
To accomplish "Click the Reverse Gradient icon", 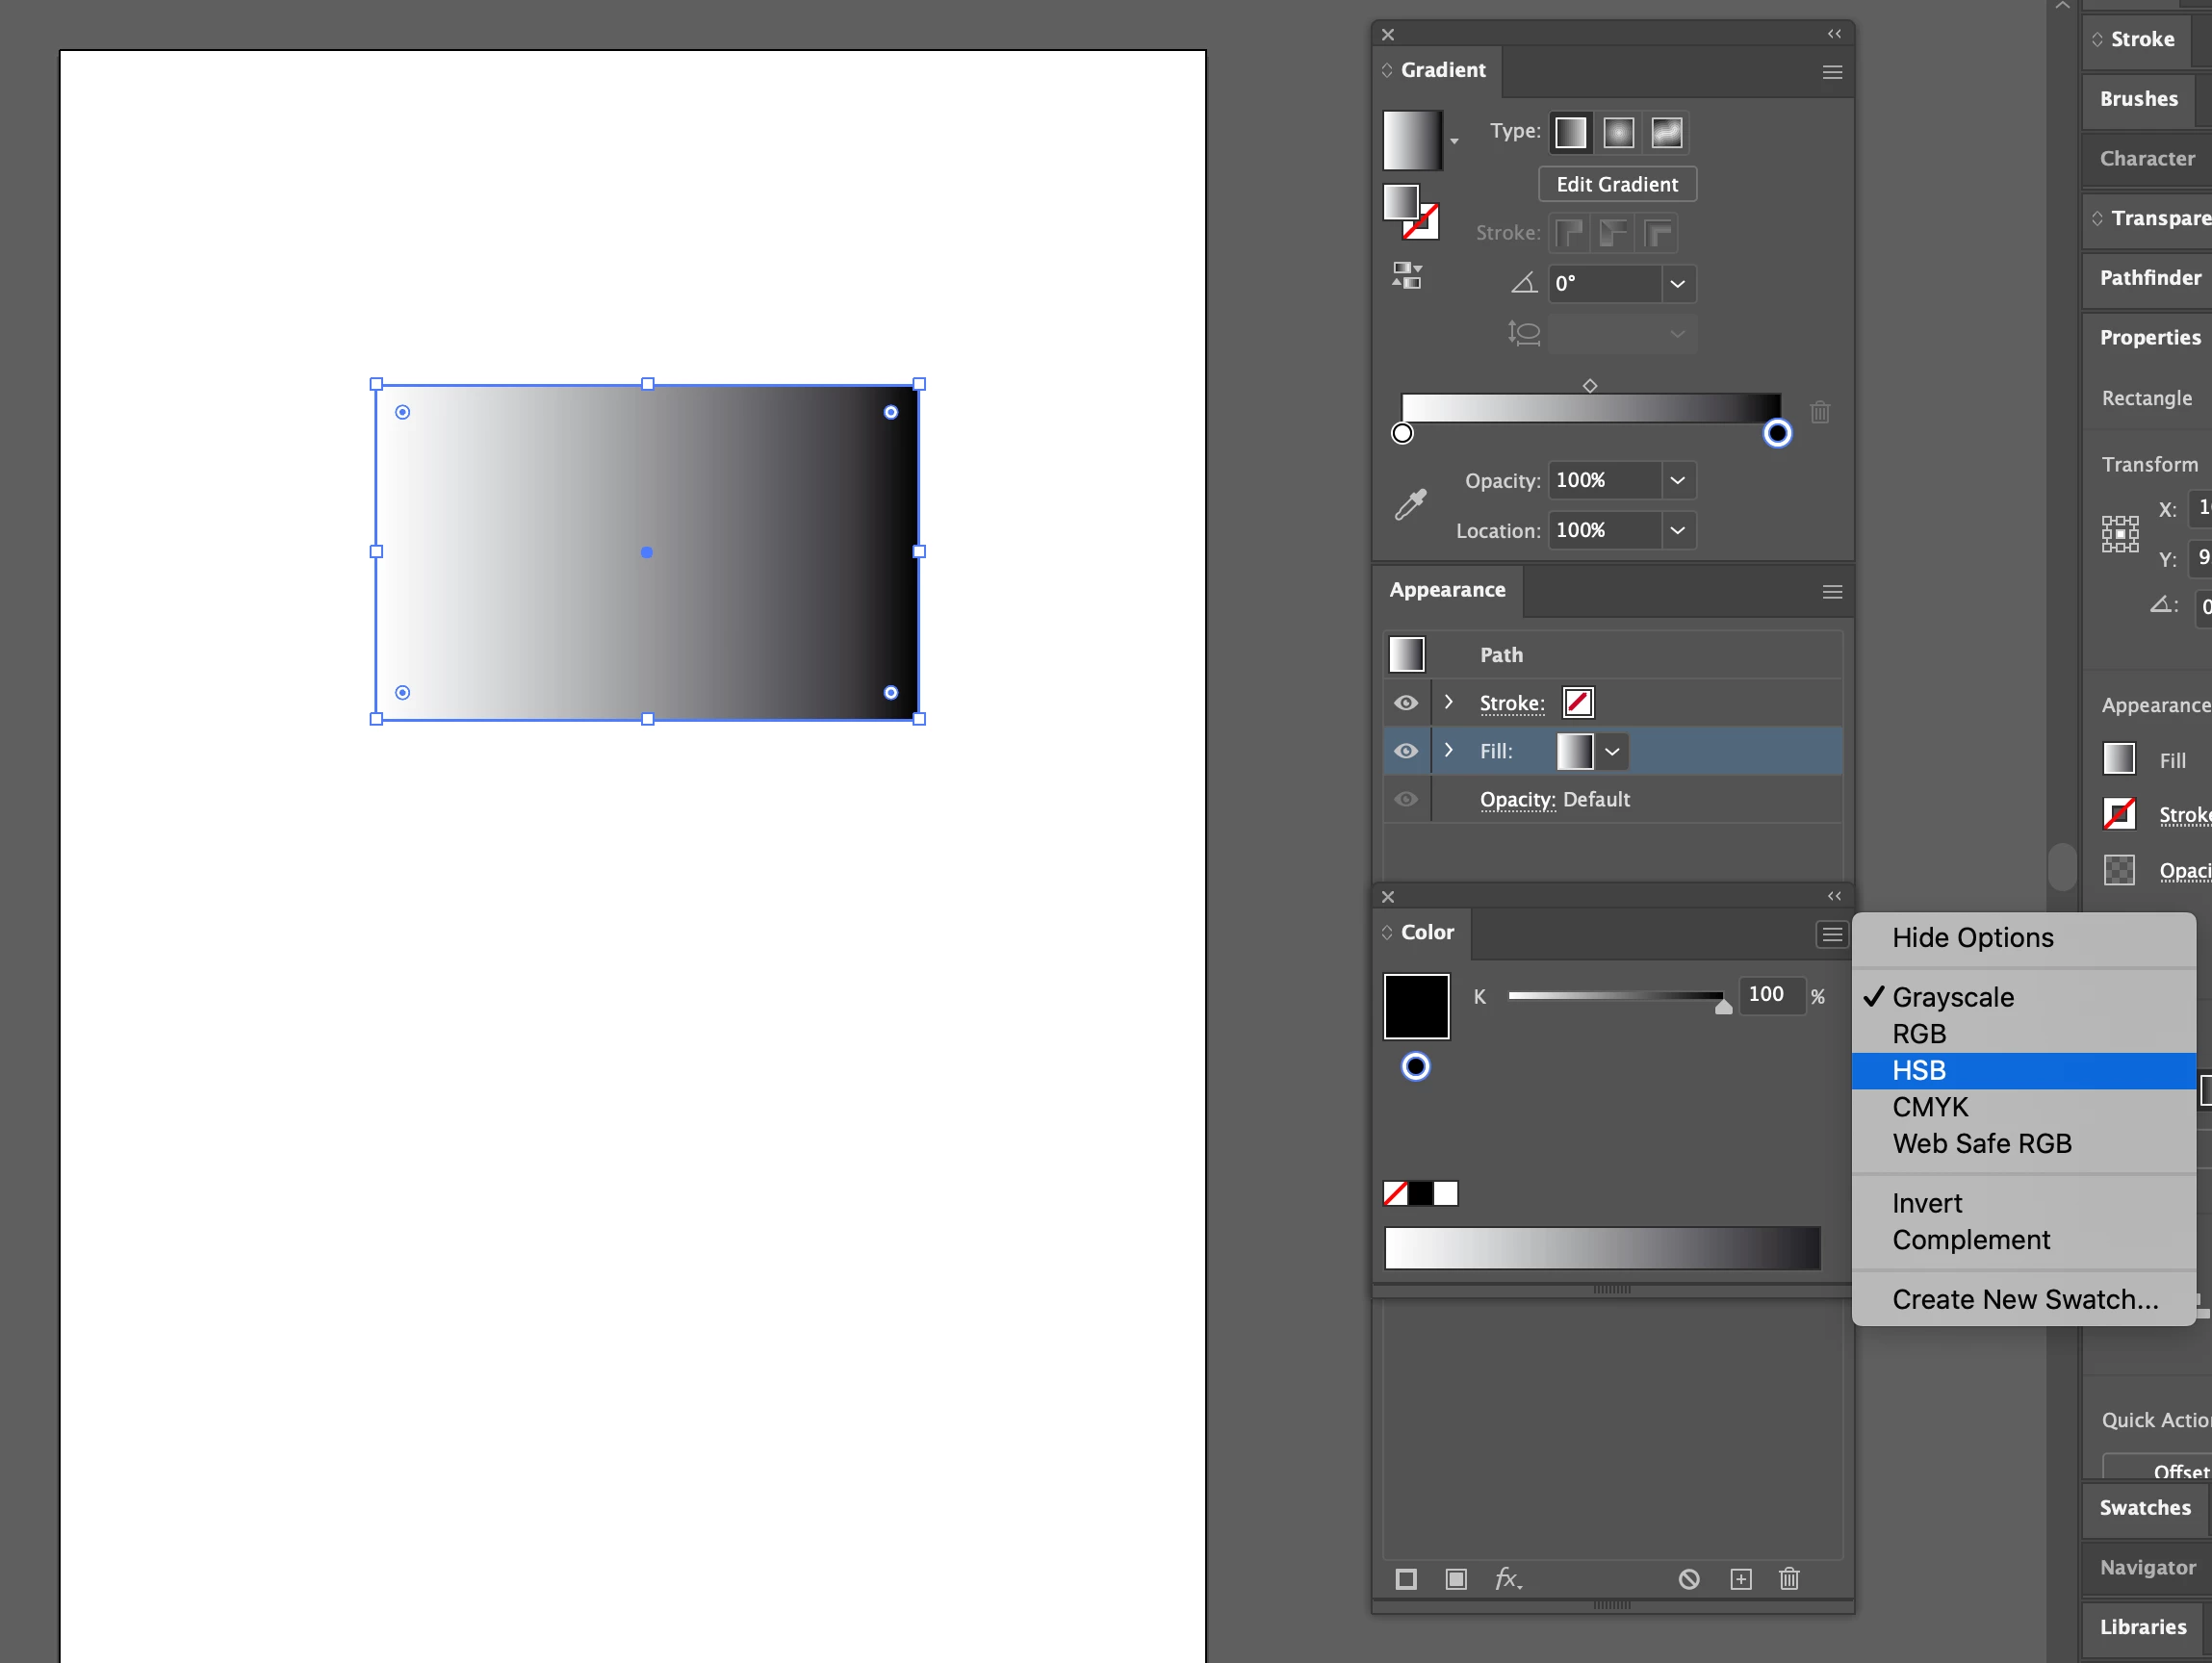I will pos(1407,275).
